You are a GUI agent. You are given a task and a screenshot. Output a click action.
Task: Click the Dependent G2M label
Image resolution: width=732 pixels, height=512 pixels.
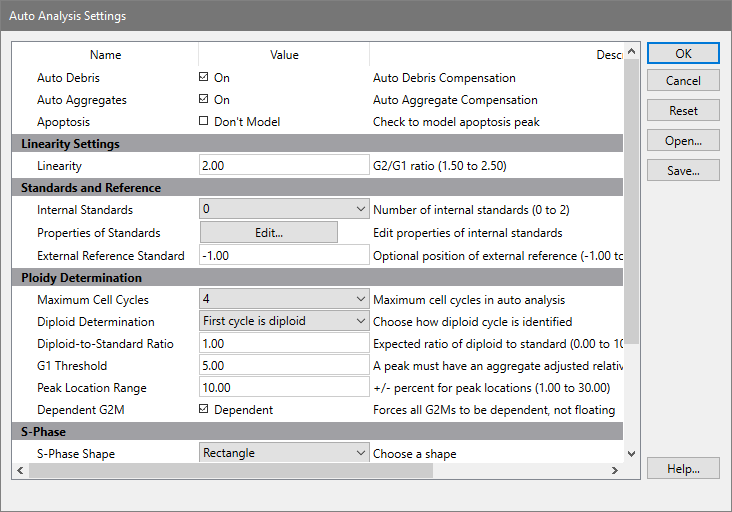coord(81,410)
